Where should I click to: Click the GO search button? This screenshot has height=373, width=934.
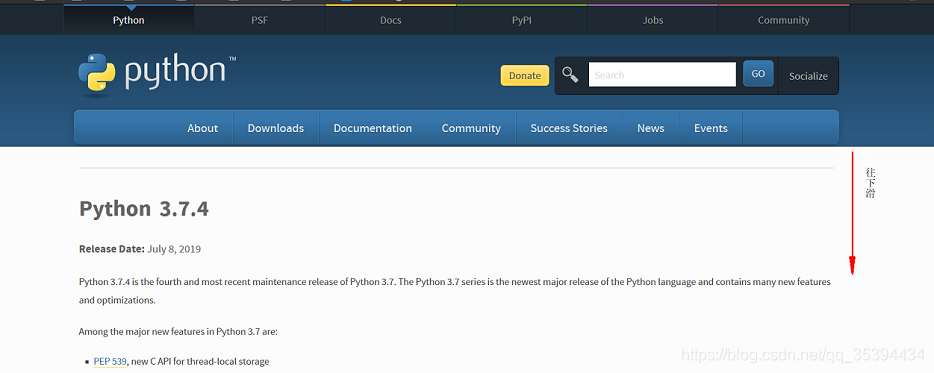click(758, 74)
